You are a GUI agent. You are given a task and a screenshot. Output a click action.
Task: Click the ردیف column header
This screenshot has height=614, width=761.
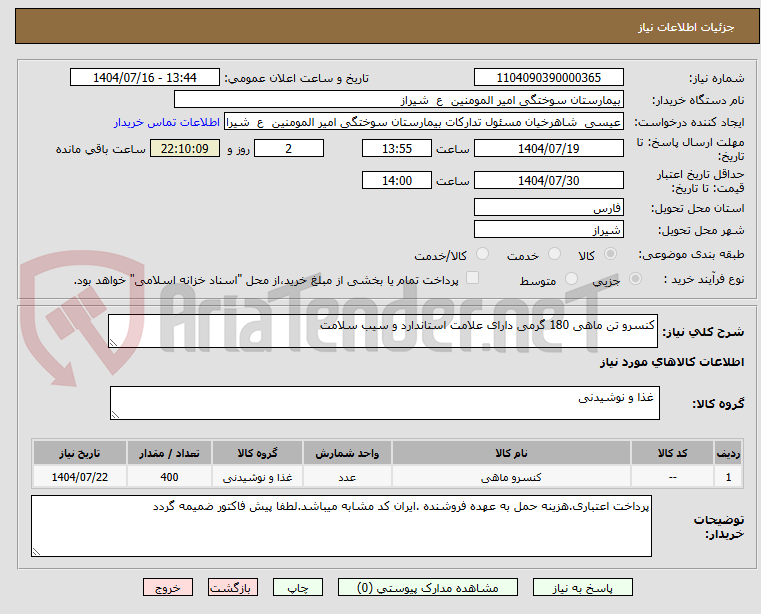pos(728,453)
